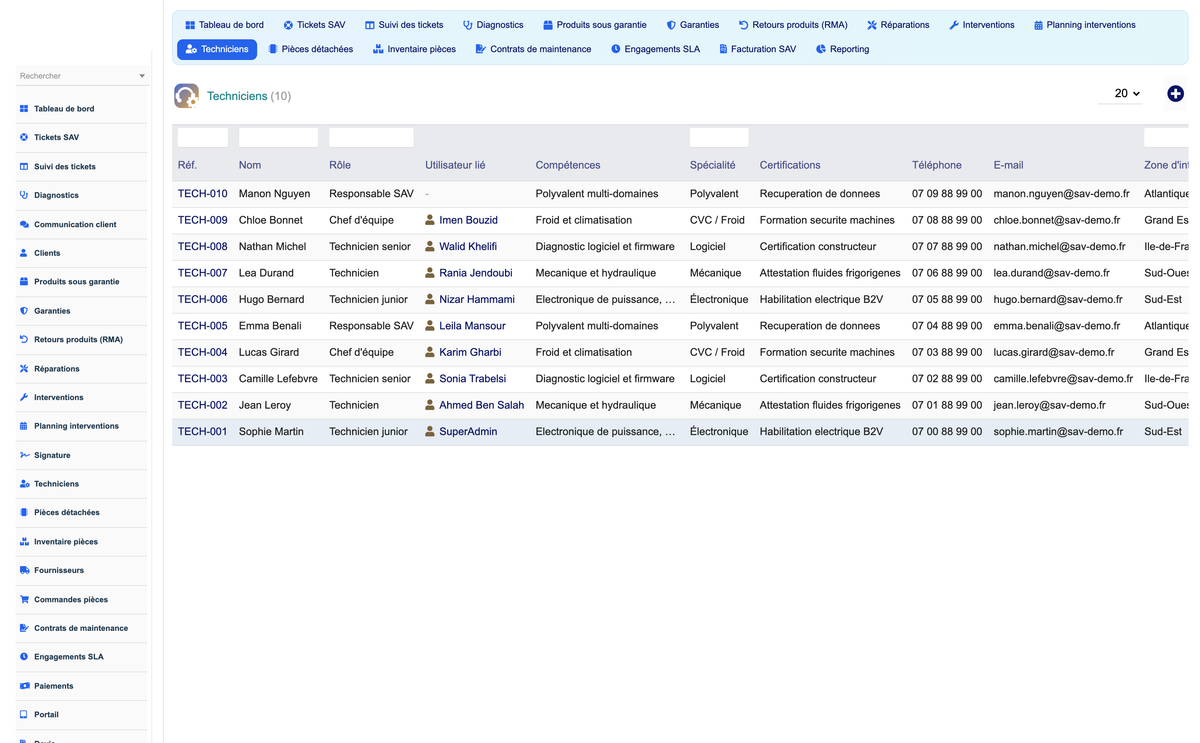Screen dimensions: 1200x743
Task: Open technician TECH-010 link
Action: click(203, 194)
